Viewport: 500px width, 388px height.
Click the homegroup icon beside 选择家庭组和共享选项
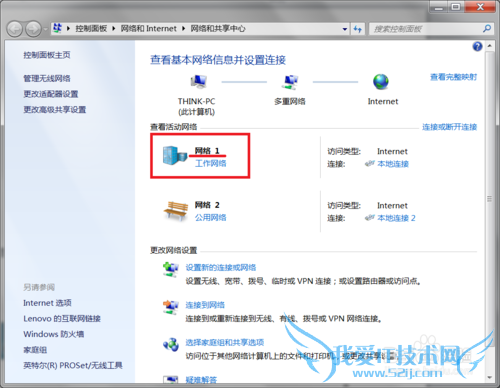click(x=171, y=344)
